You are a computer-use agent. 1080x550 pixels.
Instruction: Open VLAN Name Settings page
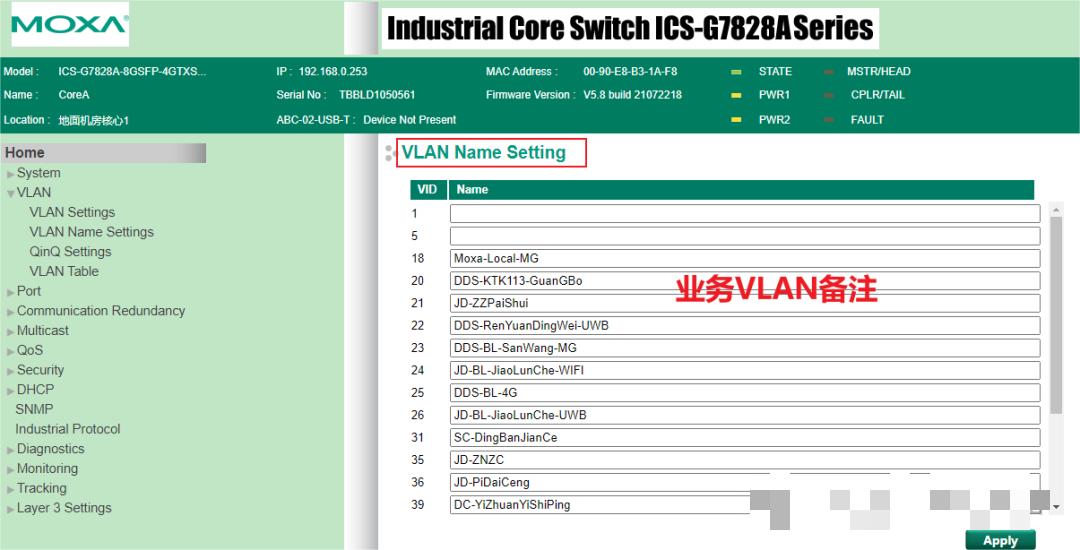point(92,232)
